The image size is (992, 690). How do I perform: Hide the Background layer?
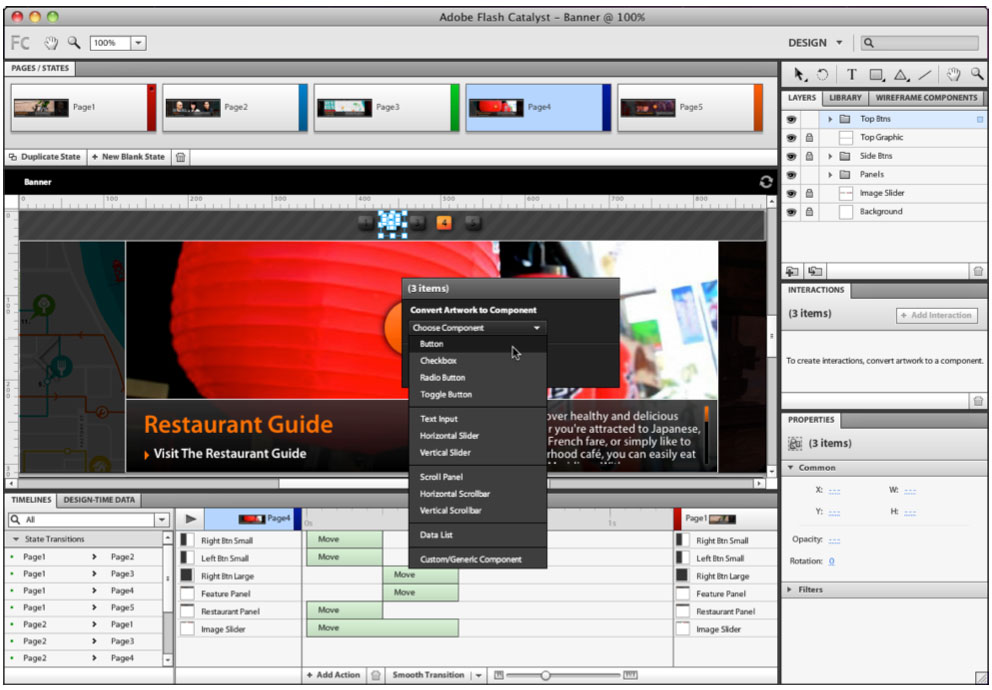tap(791, 212)
